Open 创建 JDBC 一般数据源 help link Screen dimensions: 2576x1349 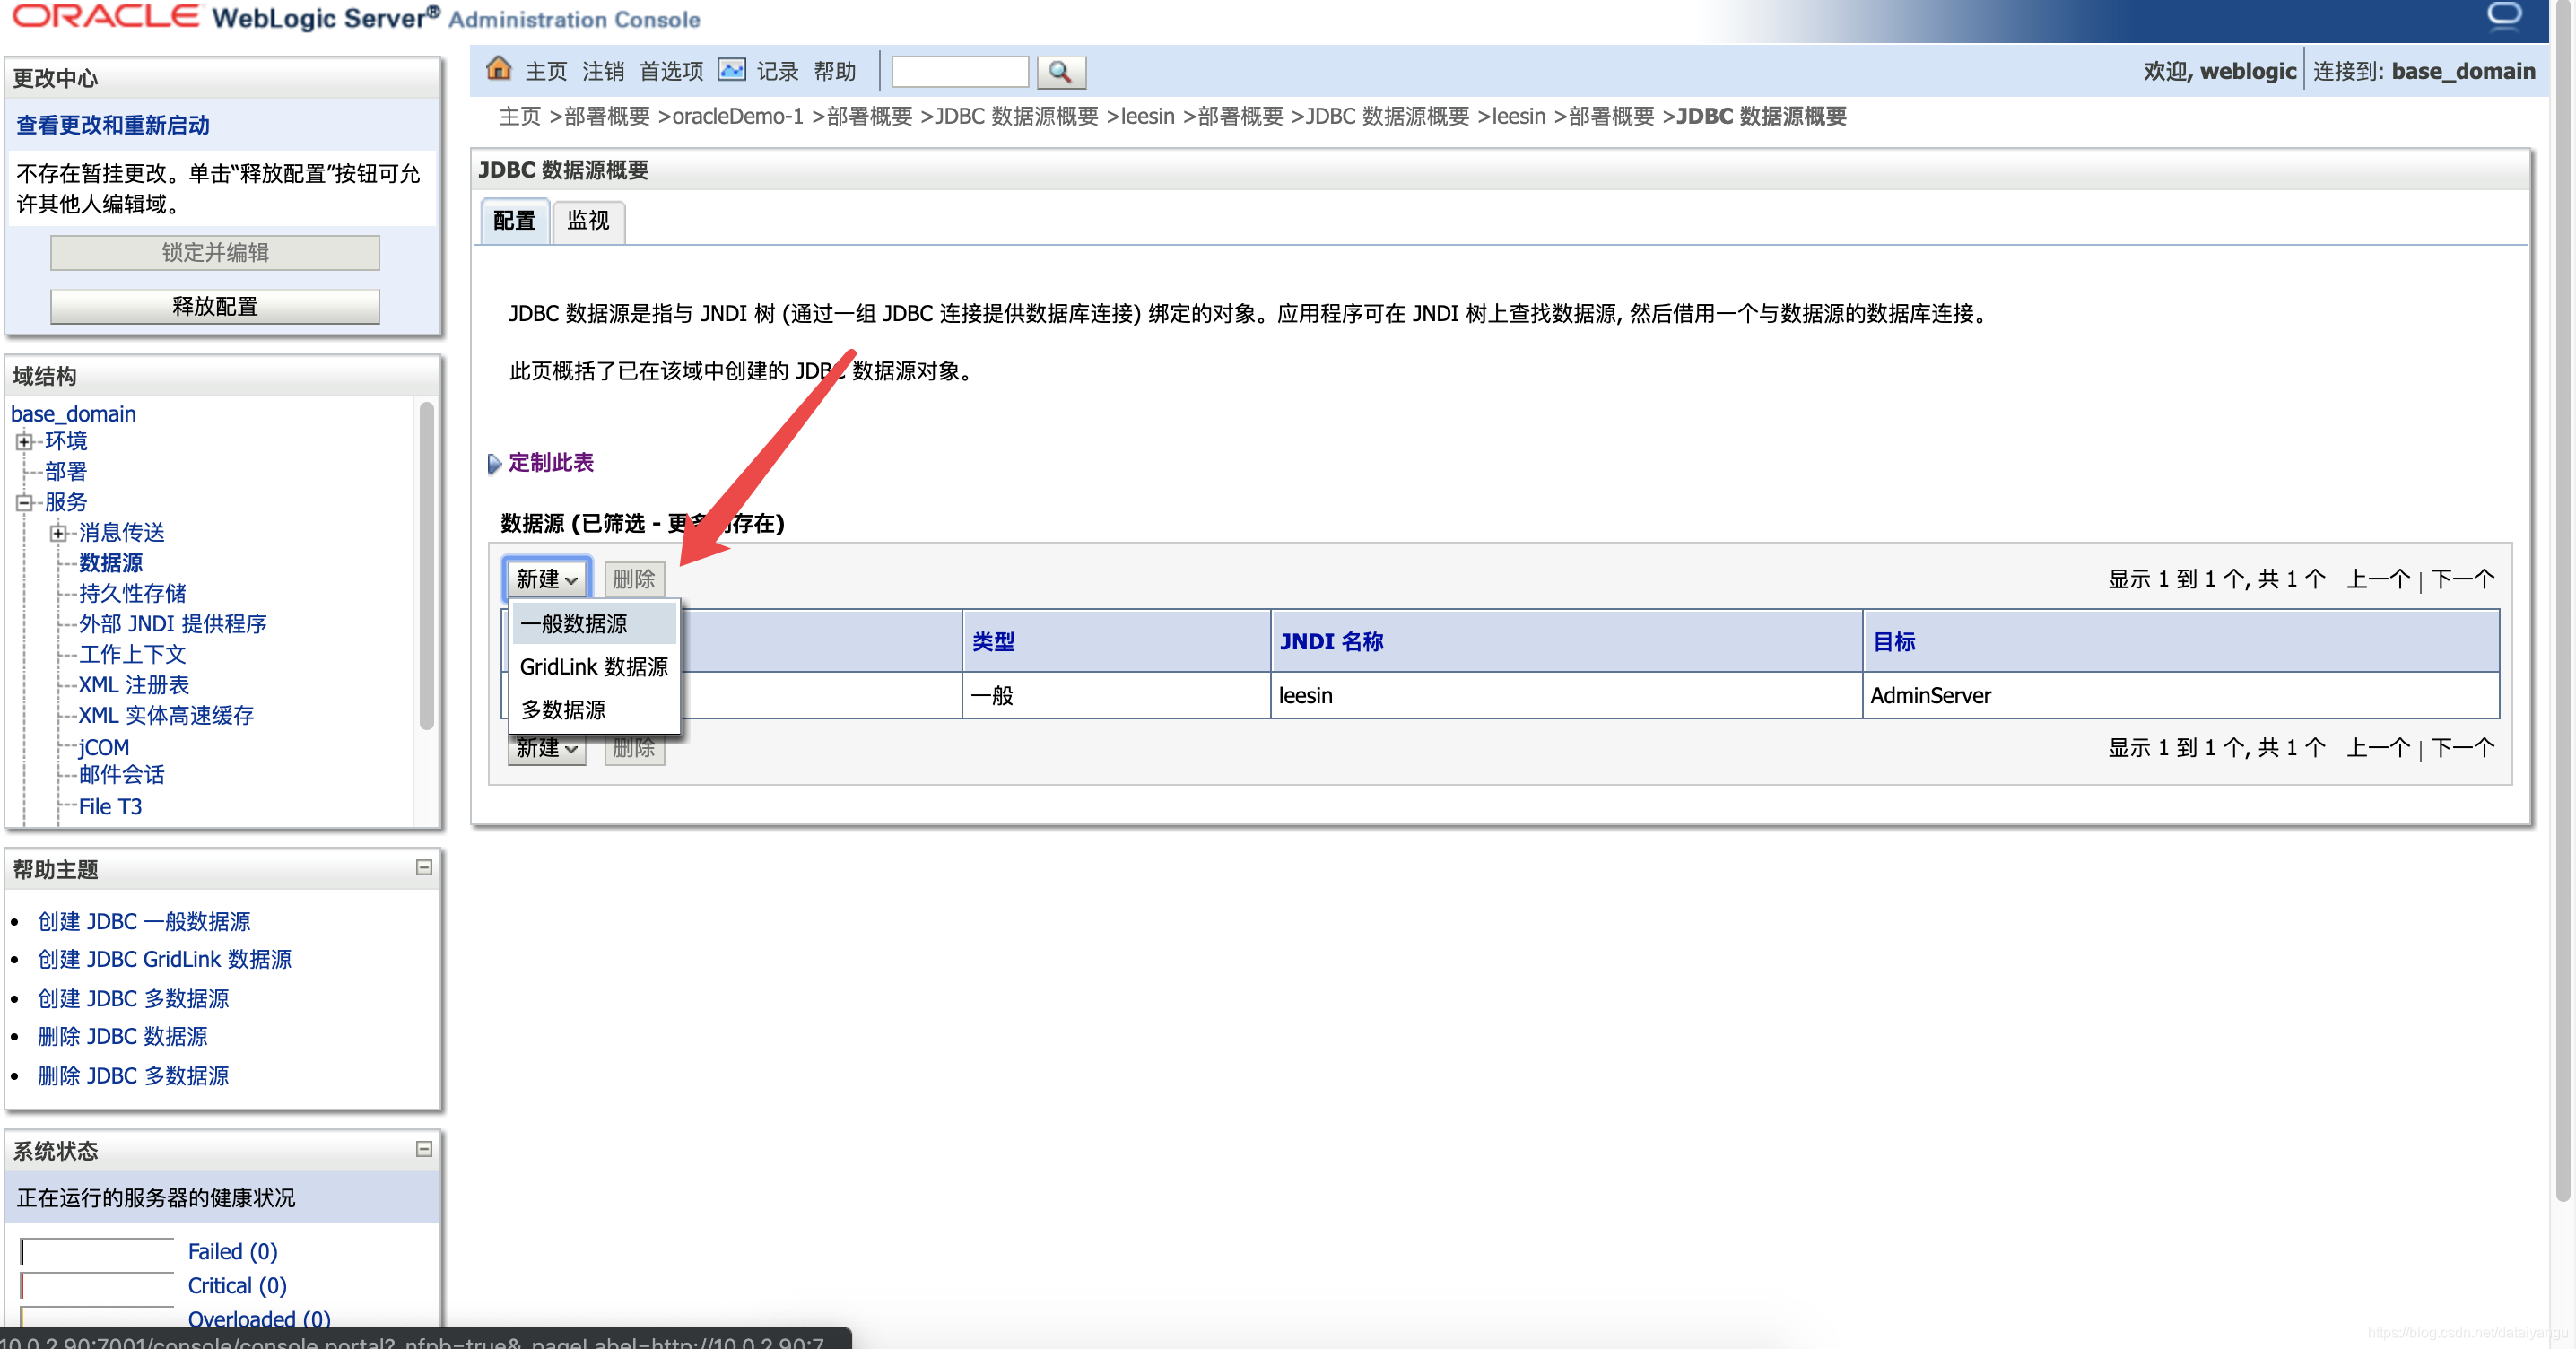(x=144, y=922)
